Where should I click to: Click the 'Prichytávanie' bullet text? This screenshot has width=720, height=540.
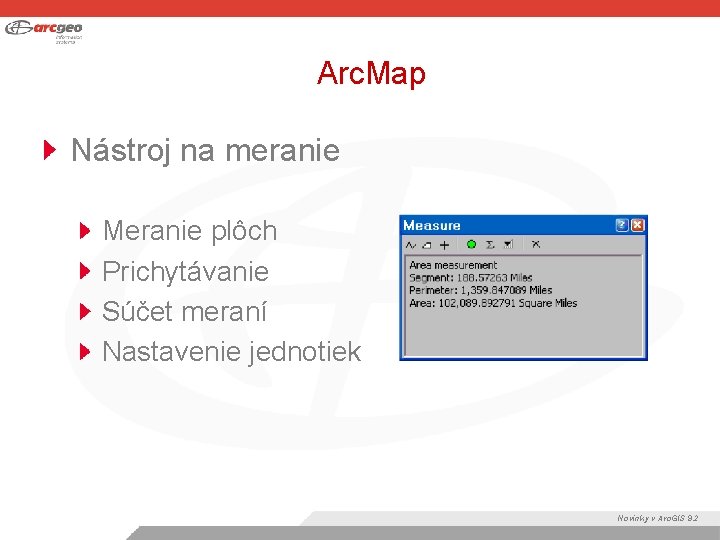click(185, 271)
